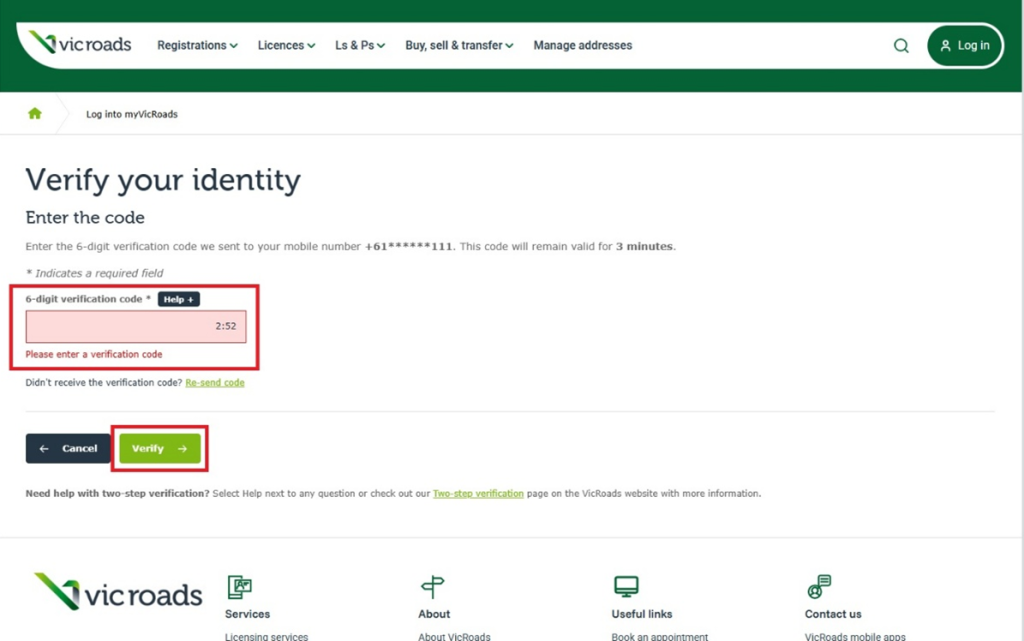Click the home icon in the breadcrumb
The width and height of the screenshot is (1024, 641).
(34, 113)
